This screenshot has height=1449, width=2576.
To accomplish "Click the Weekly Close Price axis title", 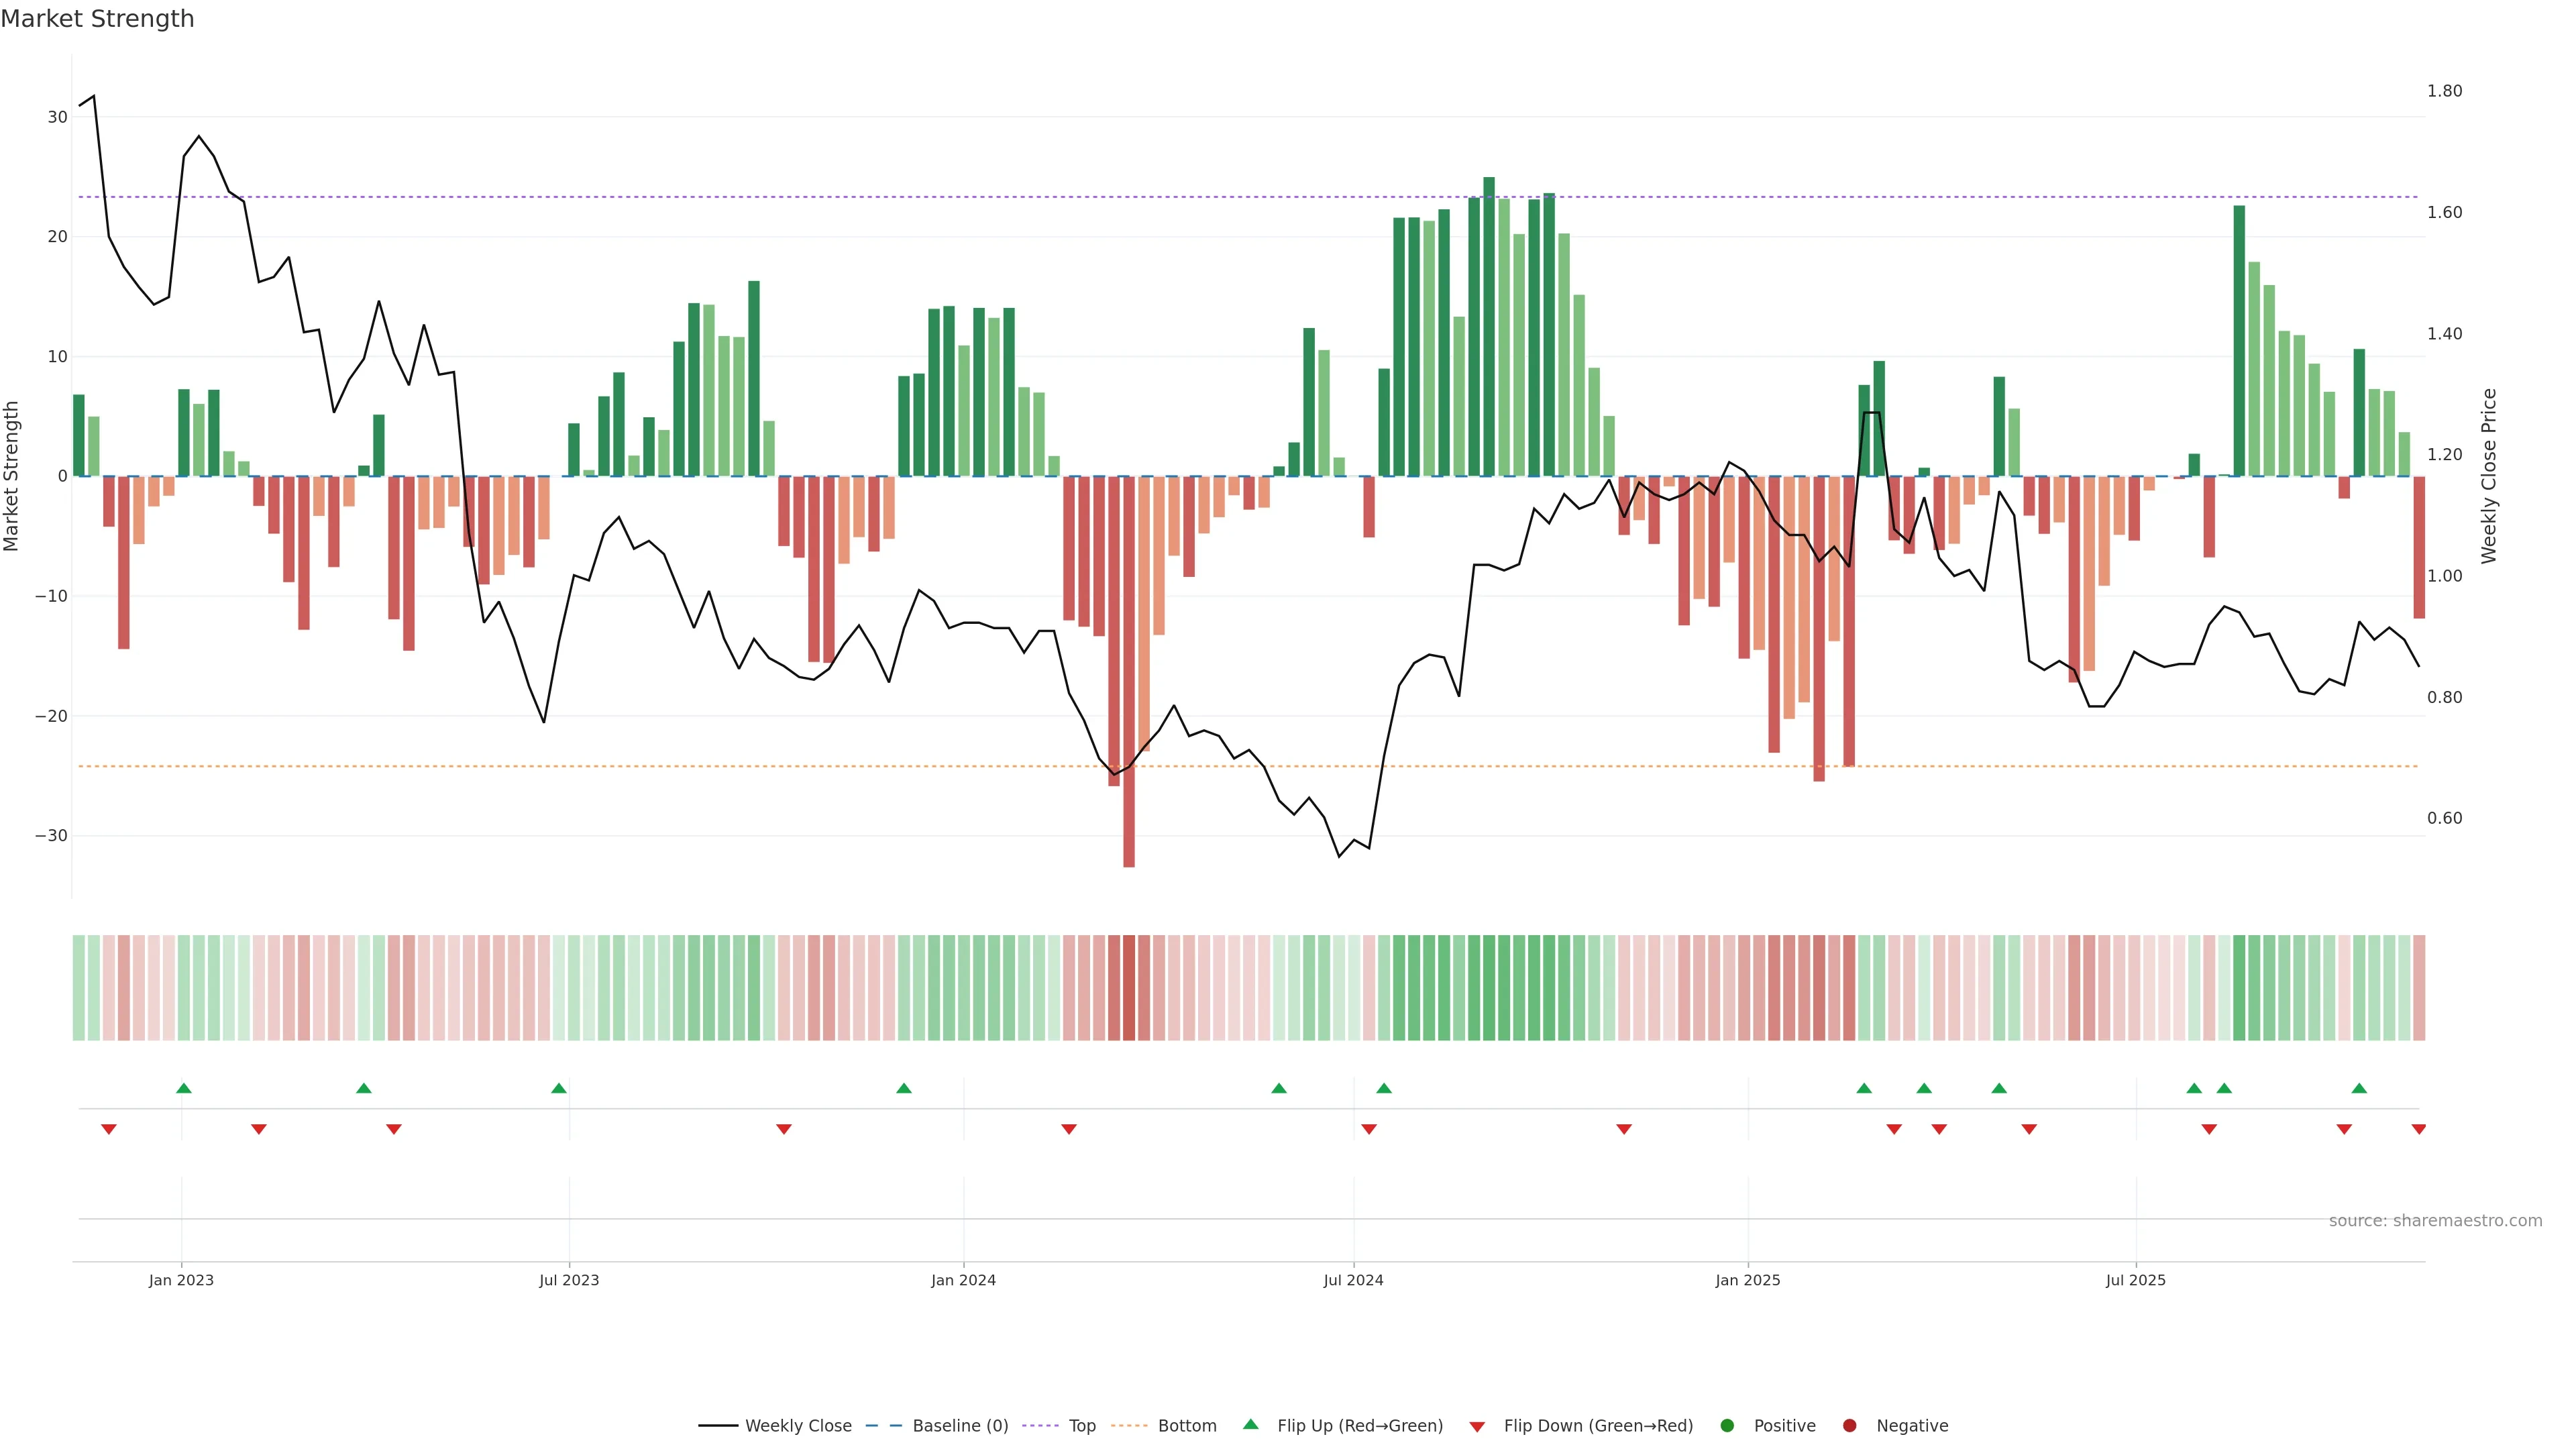I will tap(2489, 476).
